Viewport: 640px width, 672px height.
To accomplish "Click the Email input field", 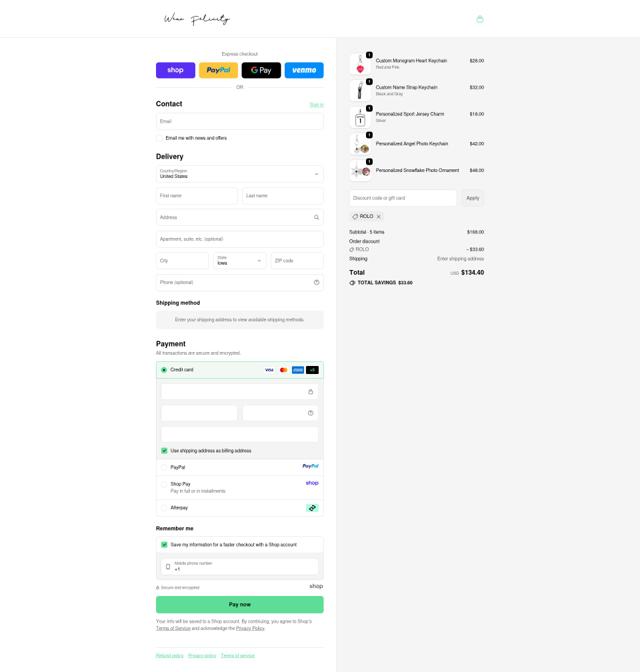I will click(x=240, y=121).
